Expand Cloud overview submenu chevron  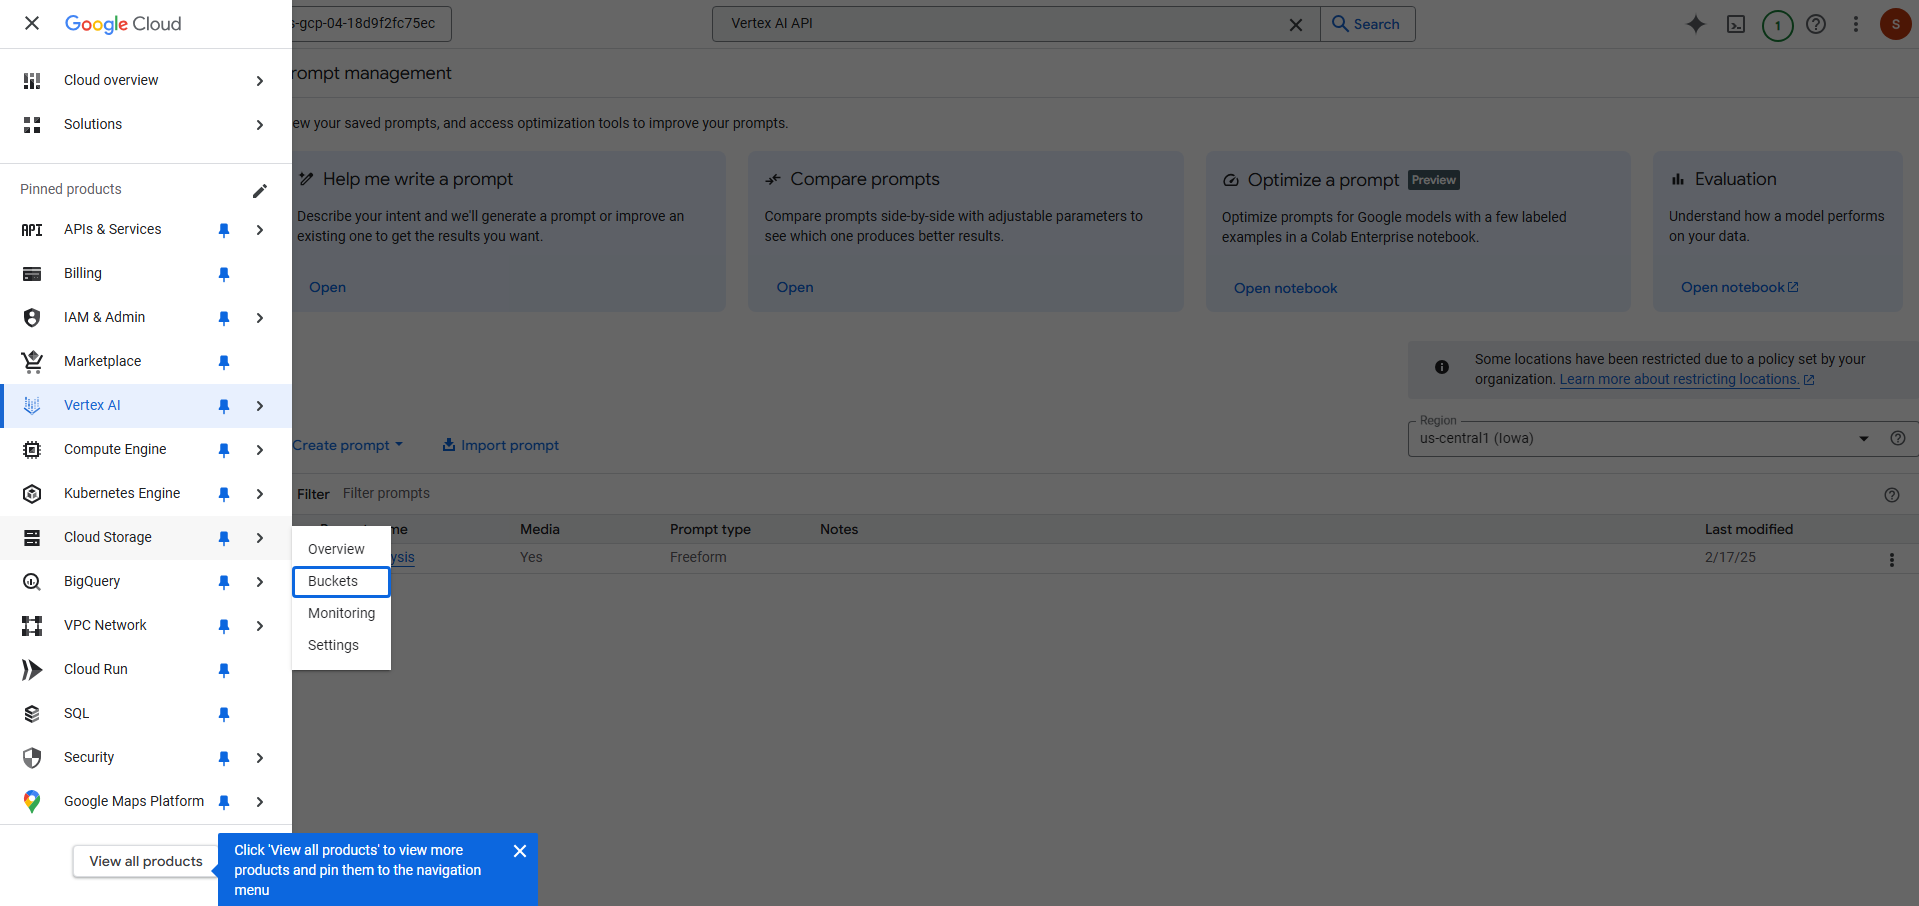[x=260, y=81]
